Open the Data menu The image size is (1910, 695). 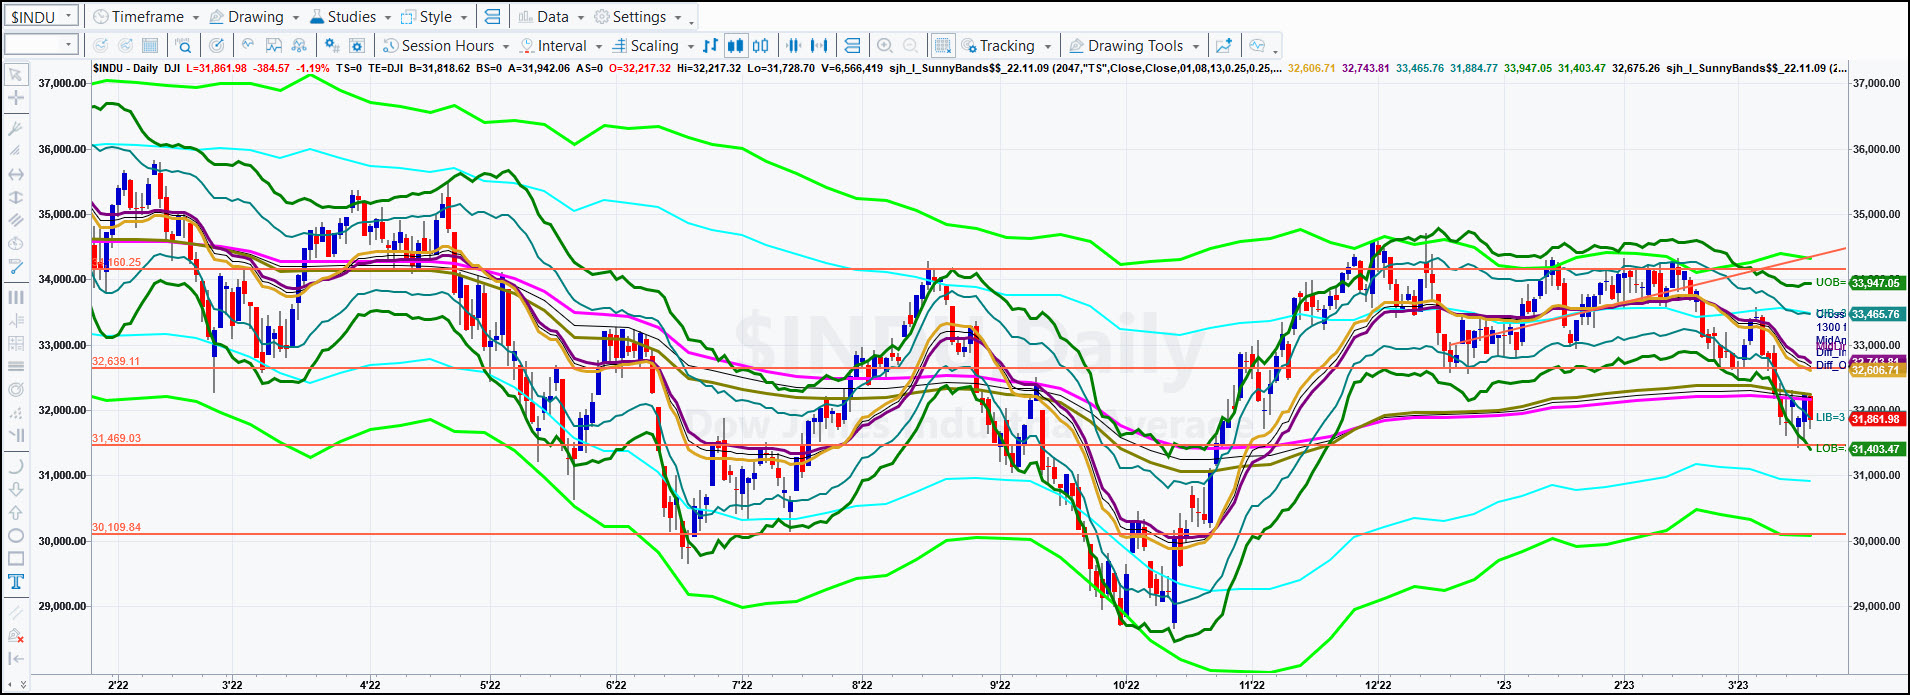point(552,17)
